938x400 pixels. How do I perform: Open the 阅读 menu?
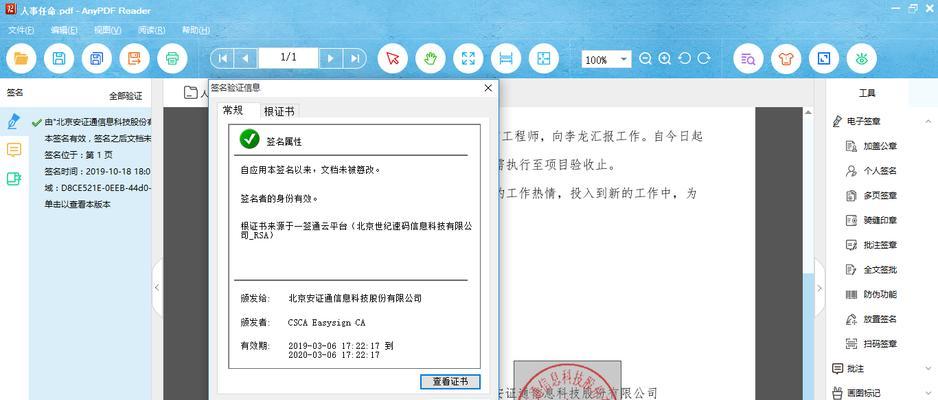tap(151, 30)
